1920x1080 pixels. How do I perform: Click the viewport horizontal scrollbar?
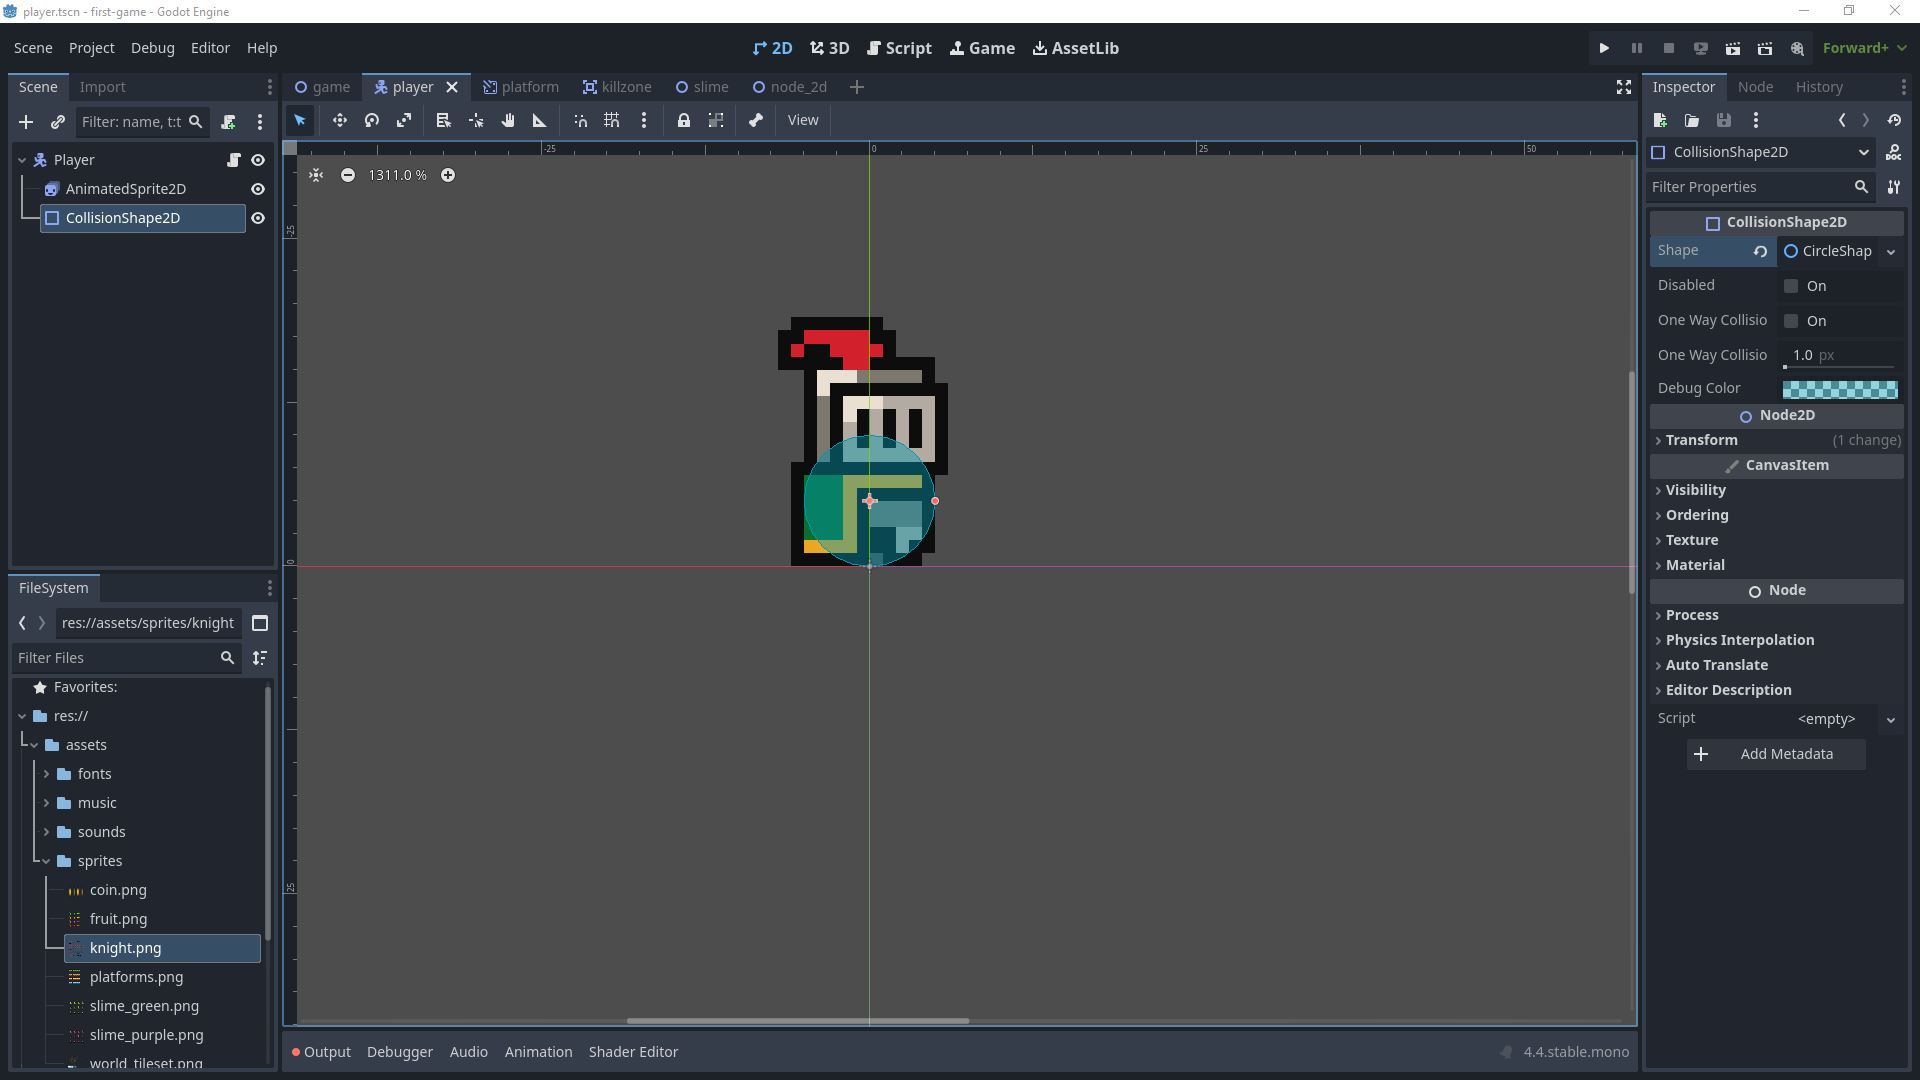[797, 1021]
